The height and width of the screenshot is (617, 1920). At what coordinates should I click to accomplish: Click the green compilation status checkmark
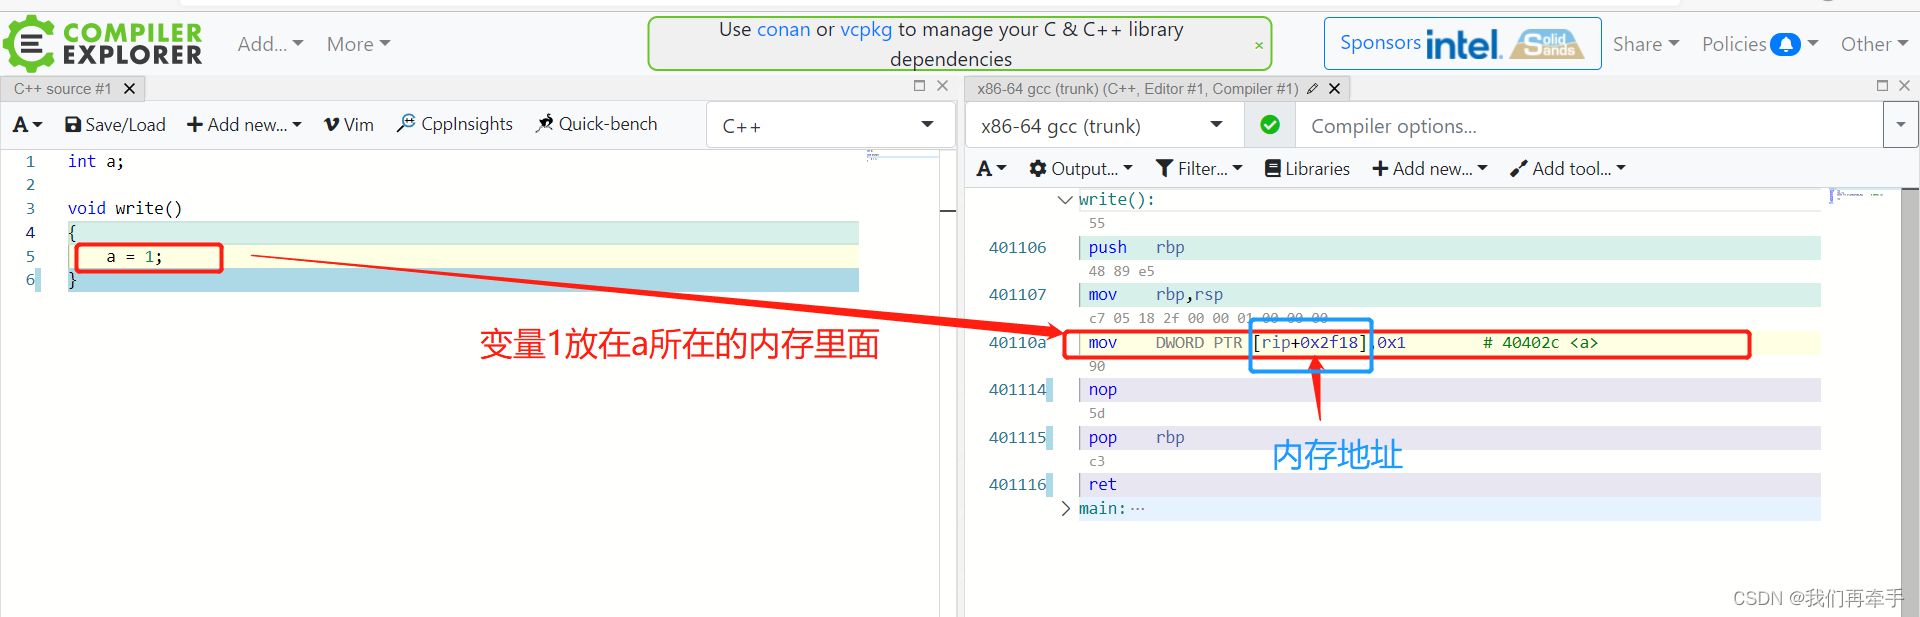pyautogui.click(x=1270, y=125)
